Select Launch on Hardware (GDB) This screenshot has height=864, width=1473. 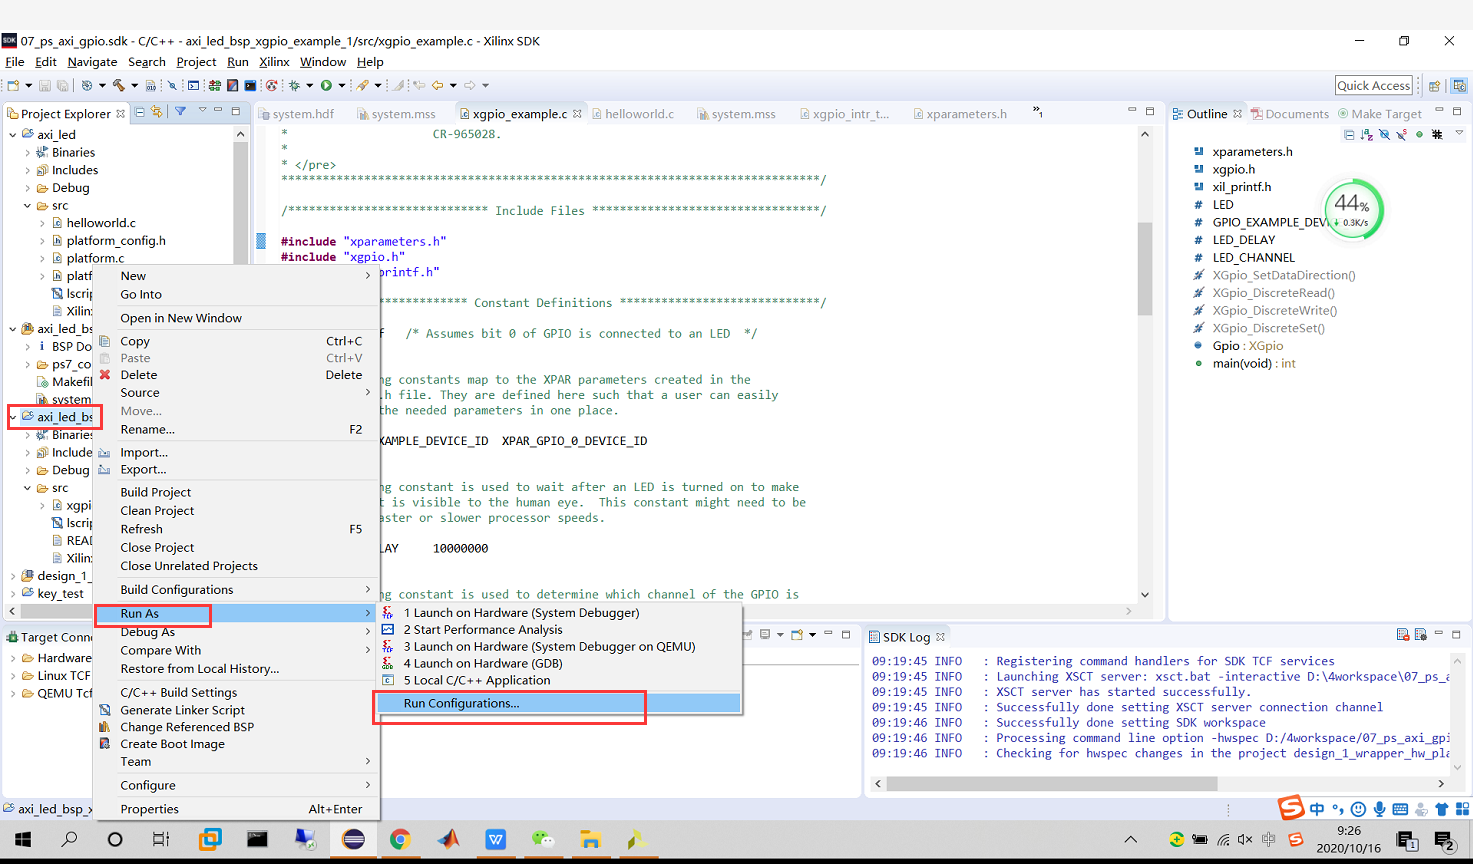[559, 663]
